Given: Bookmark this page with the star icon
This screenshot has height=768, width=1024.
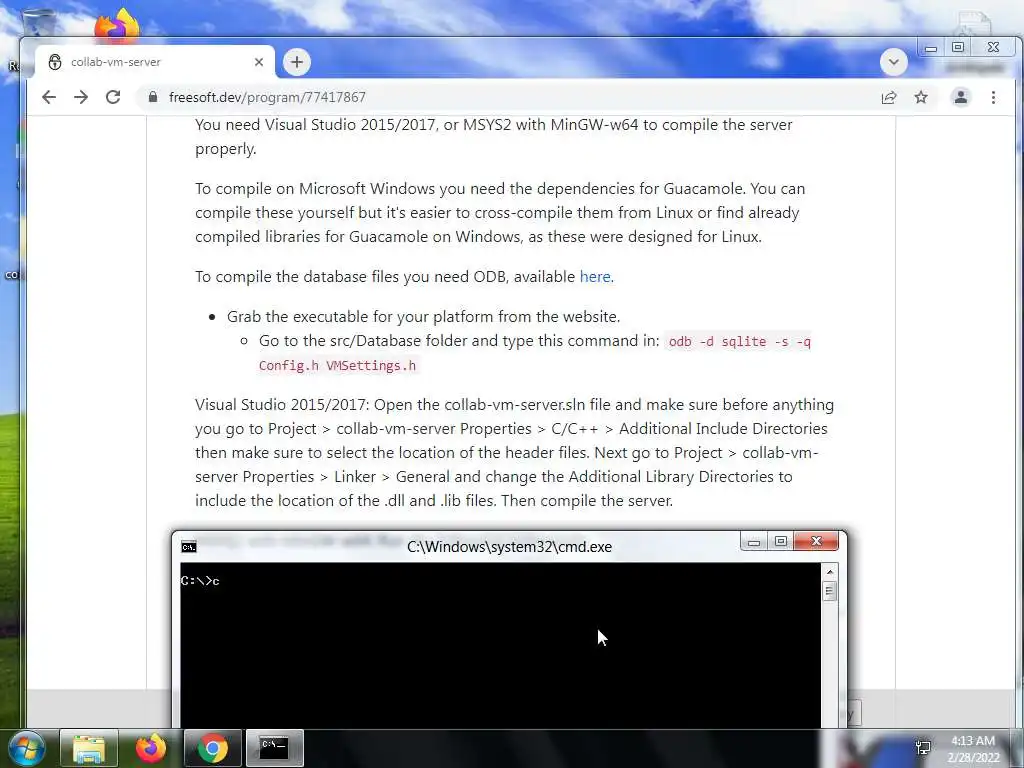Looking at the screenshot, I should click(x=921, y=97).
